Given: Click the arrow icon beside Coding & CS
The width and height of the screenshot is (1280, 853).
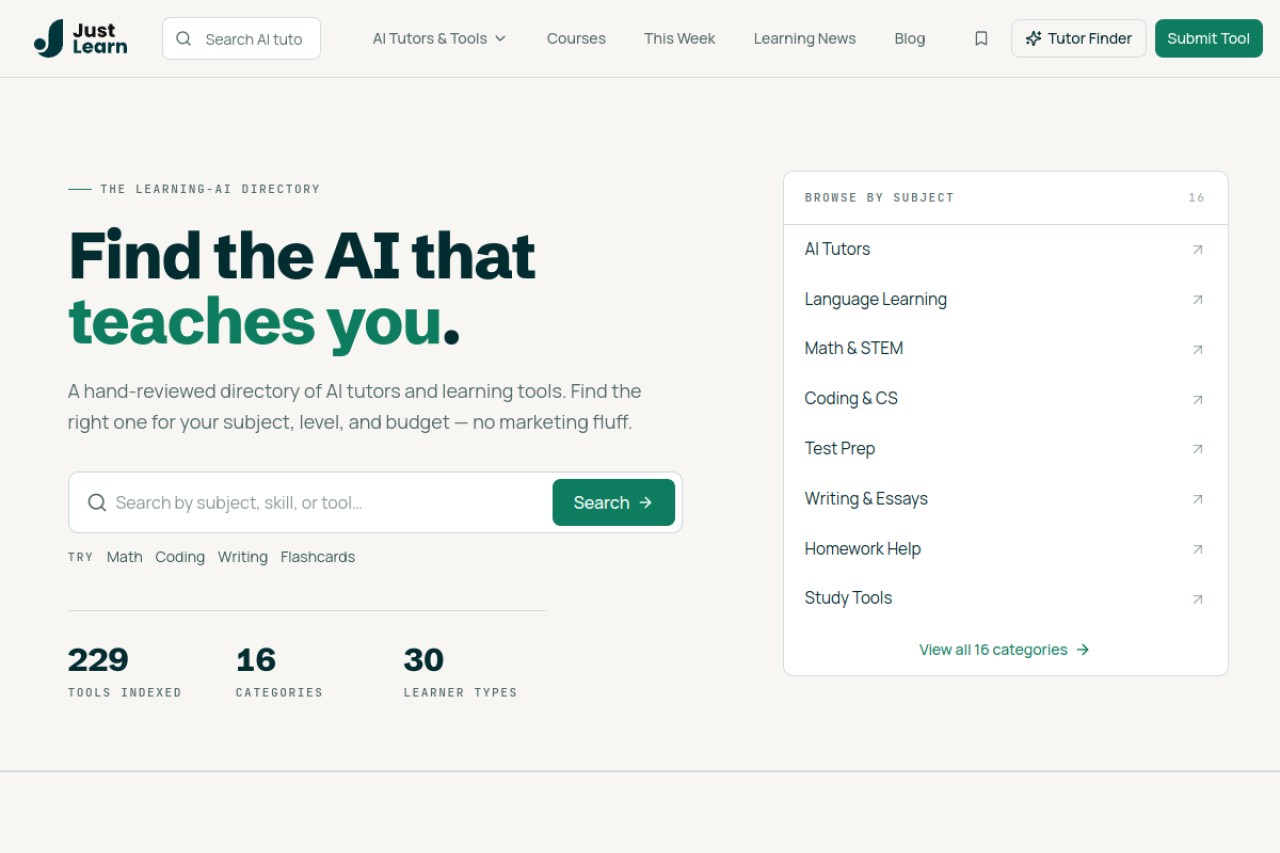Looking at the screenshot, I should (x=1197, y=400).
